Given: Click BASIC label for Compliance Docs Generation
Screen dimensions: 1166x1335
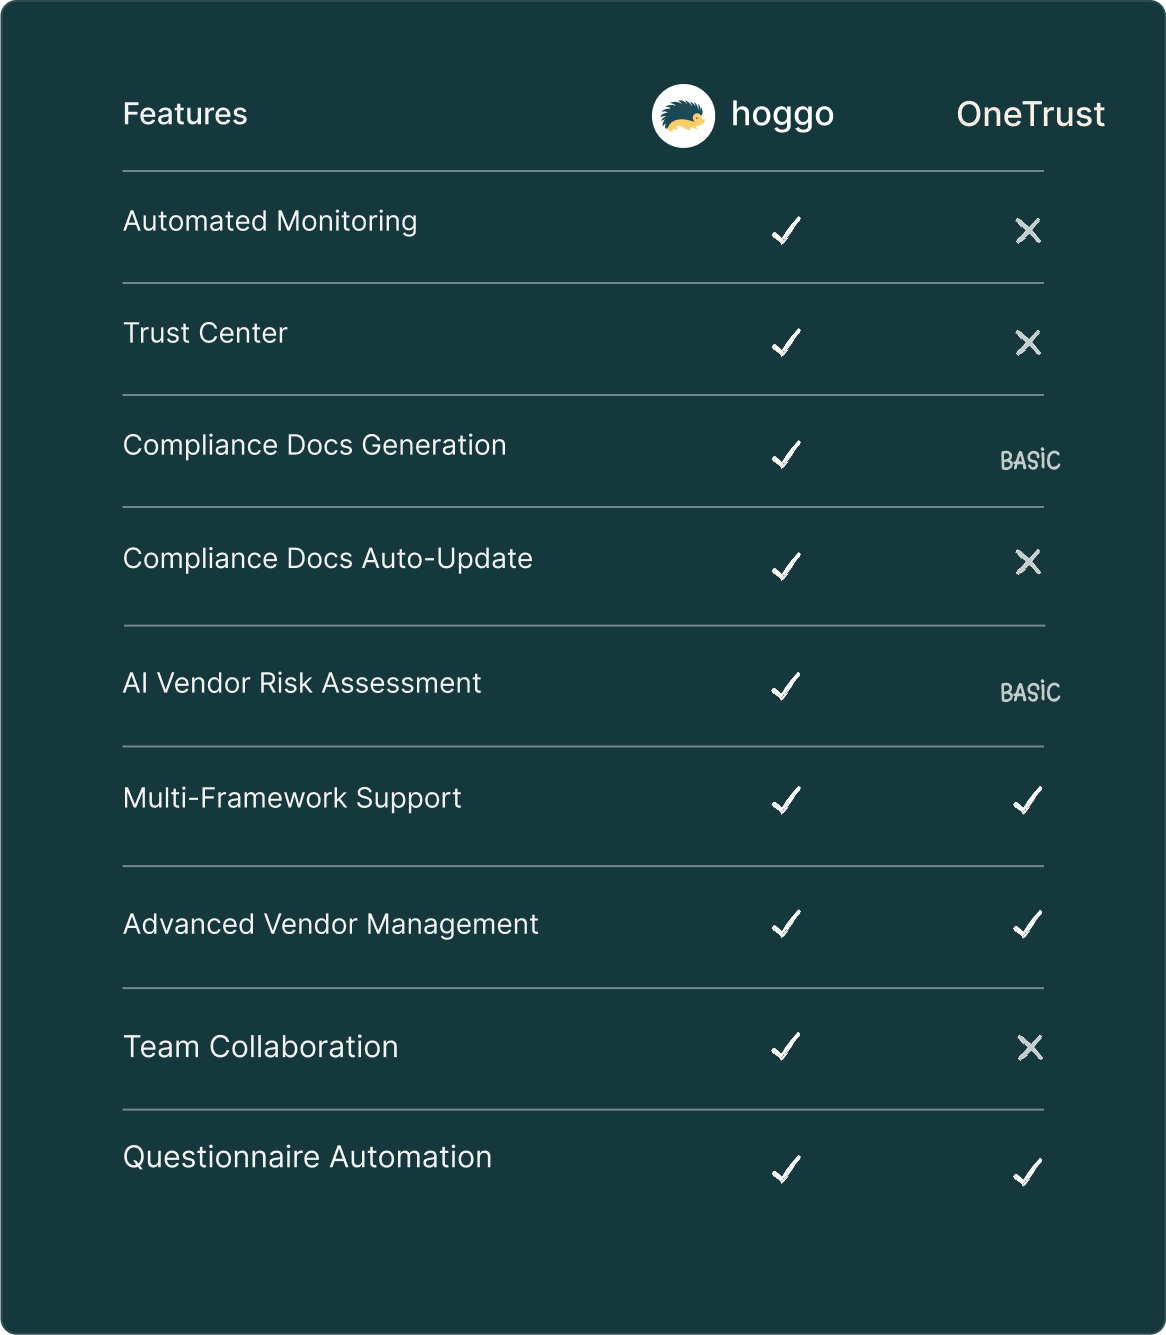Looking at the screenshot, I should [x=1030, y=460].
